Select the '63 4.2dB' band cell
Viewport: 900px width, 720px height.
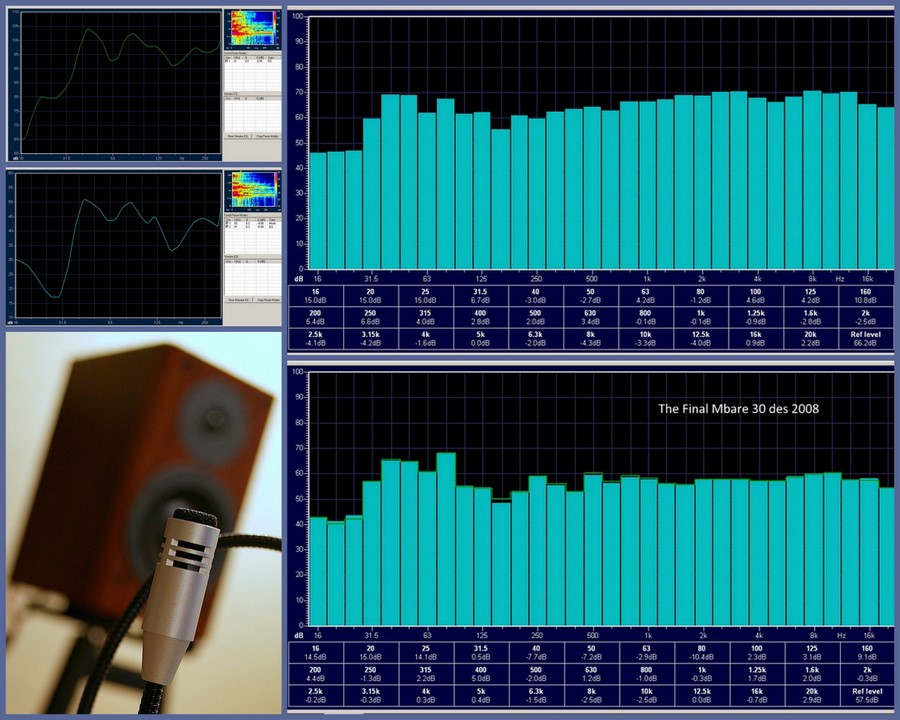(x=646, y=296)
